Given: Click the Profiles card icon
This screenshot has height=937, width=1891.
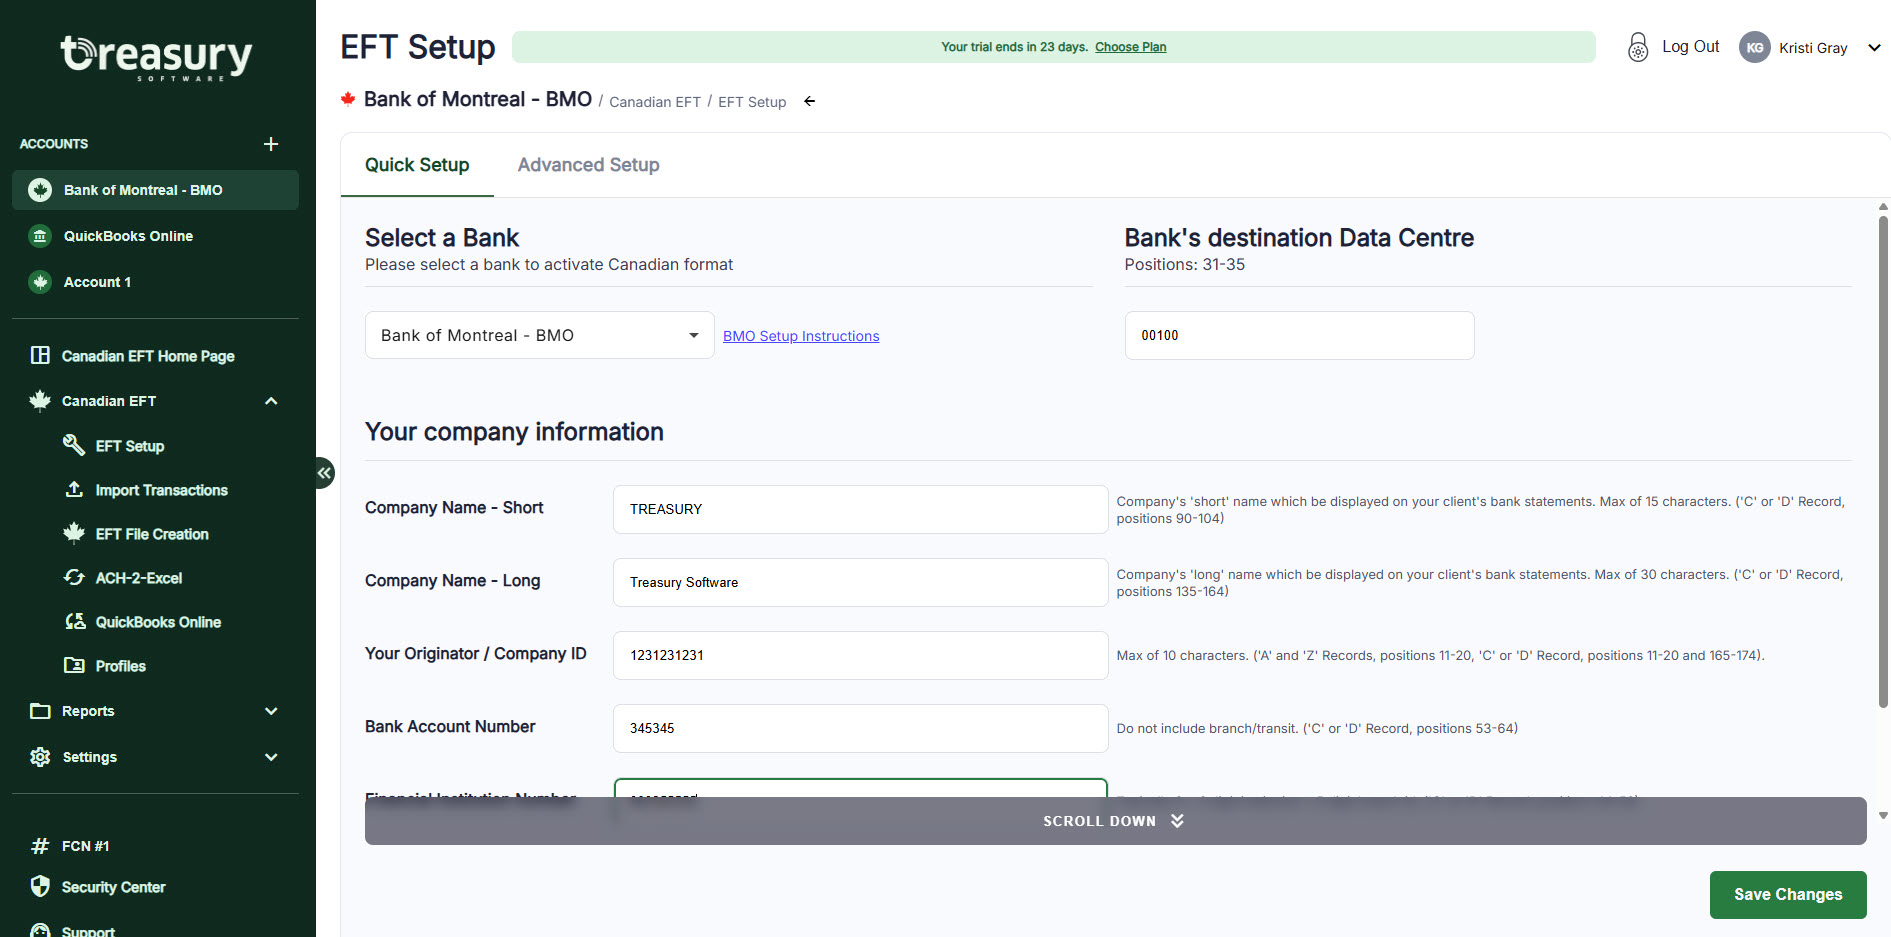Looking at the screenshot, I should (74, 665).
